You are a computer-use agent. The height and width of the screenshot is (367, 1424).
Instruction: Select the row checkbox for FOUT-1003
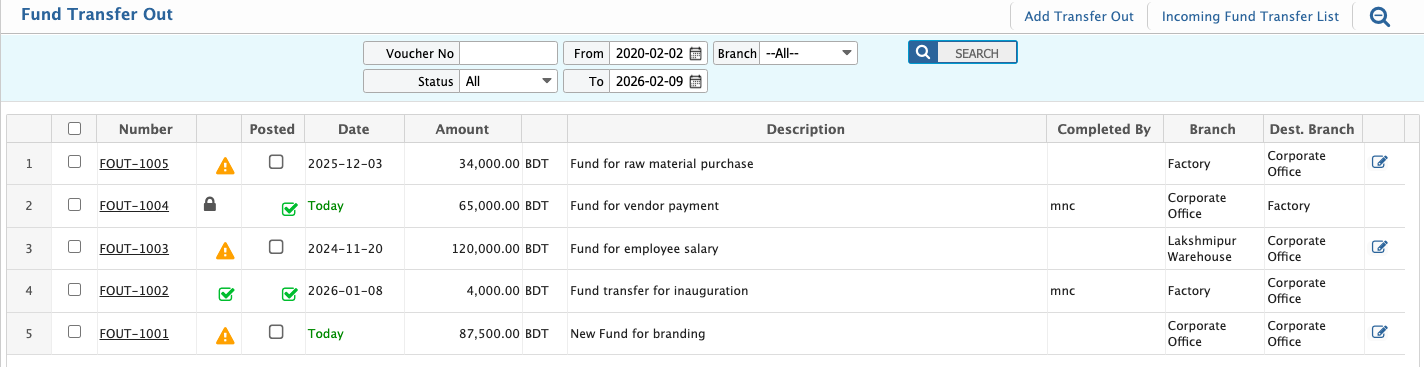(74, 247)
